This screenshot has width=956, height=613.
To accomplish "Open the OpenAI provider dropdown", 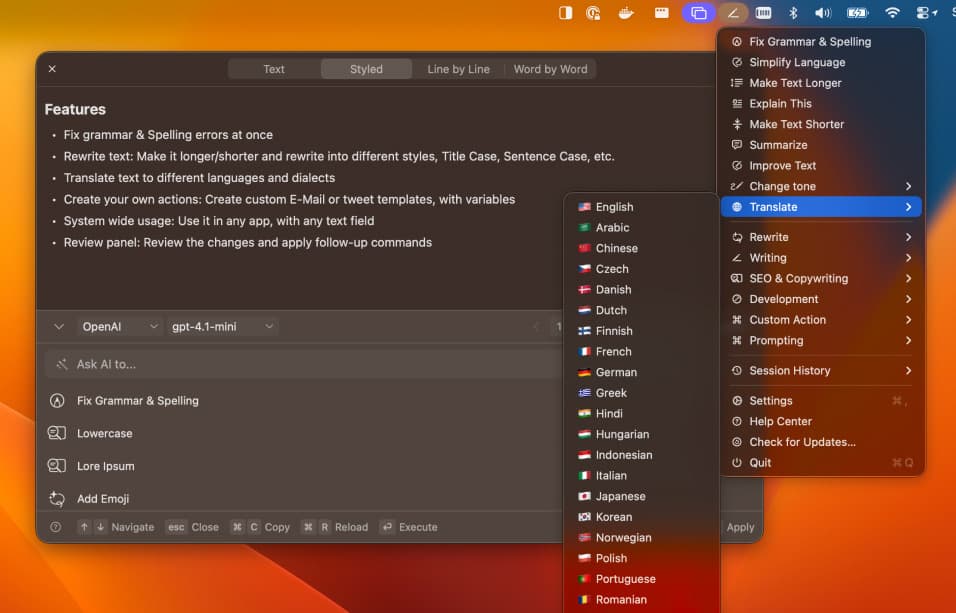I will coord(120,327).
